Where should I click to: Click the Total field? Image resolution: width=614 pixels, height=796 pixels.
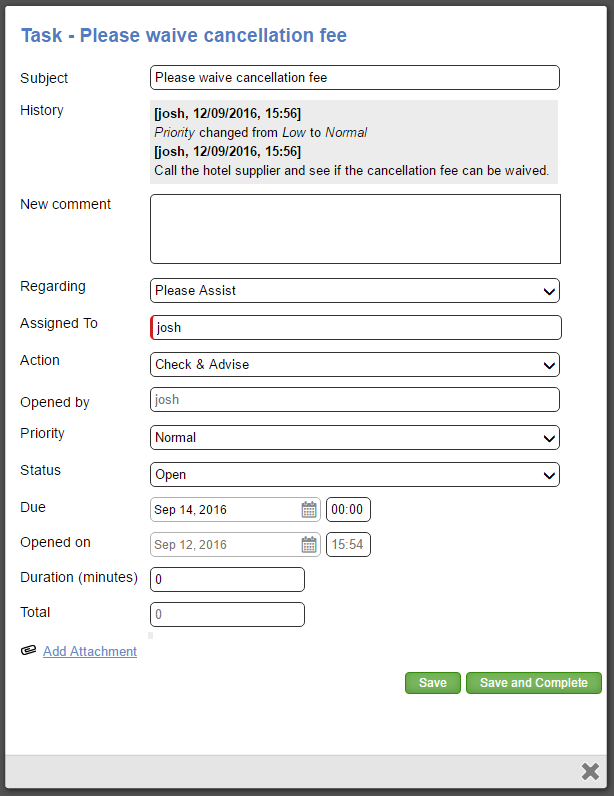[227, 615]
